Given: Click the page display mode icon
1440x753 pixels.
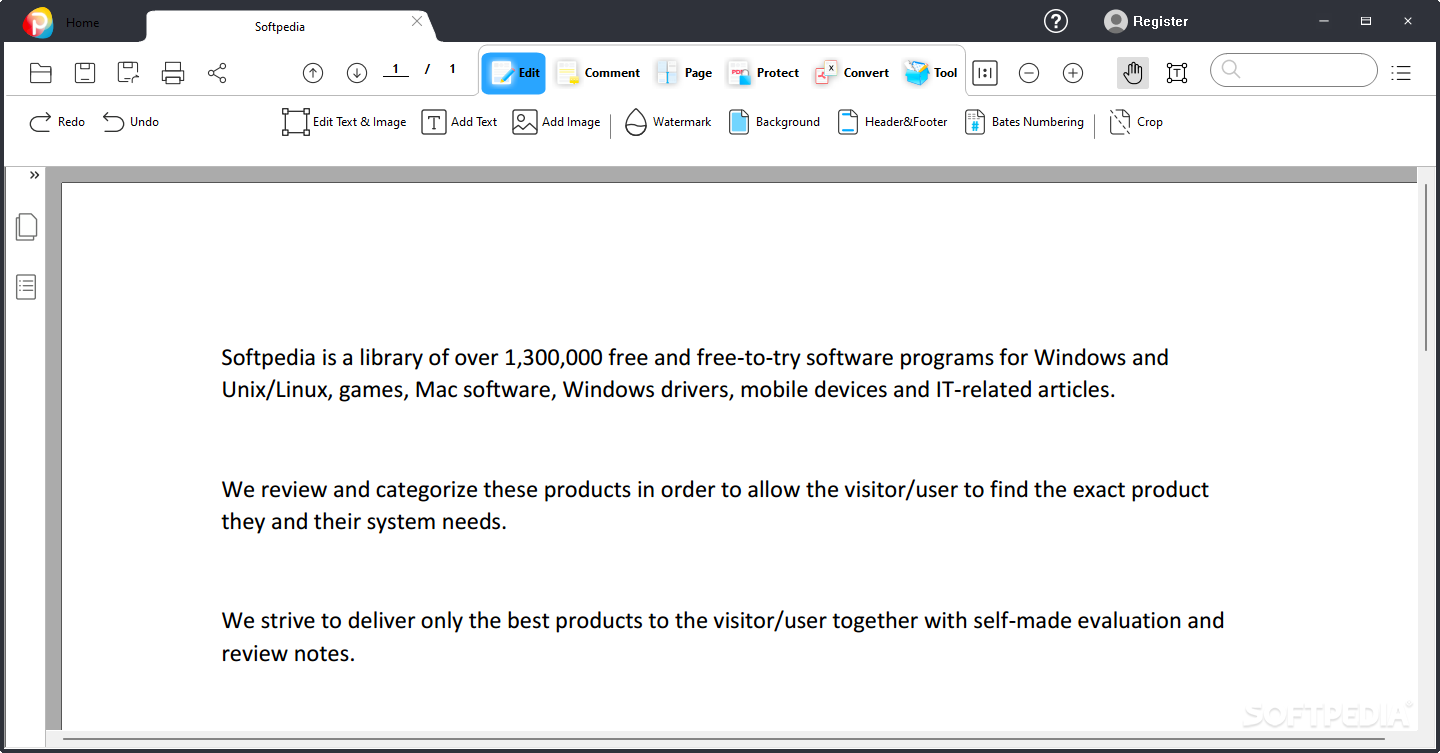Looking at the screenshot, I should pos(985,73).
